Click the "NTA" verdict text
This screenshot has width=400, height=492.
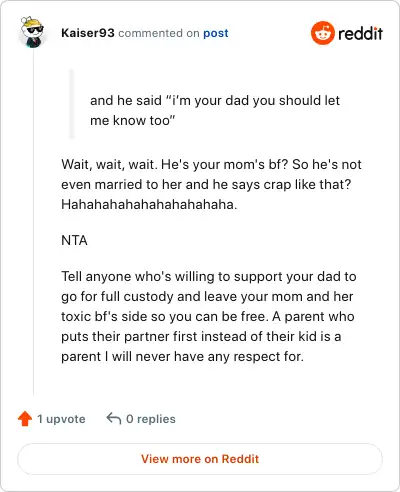coord(74,240)
